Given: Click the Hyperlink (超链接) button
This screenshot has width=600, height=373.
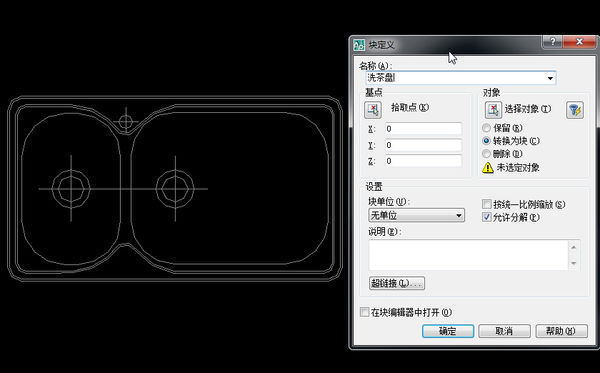Looking at the screenshot, I should (x=397, y=283).
